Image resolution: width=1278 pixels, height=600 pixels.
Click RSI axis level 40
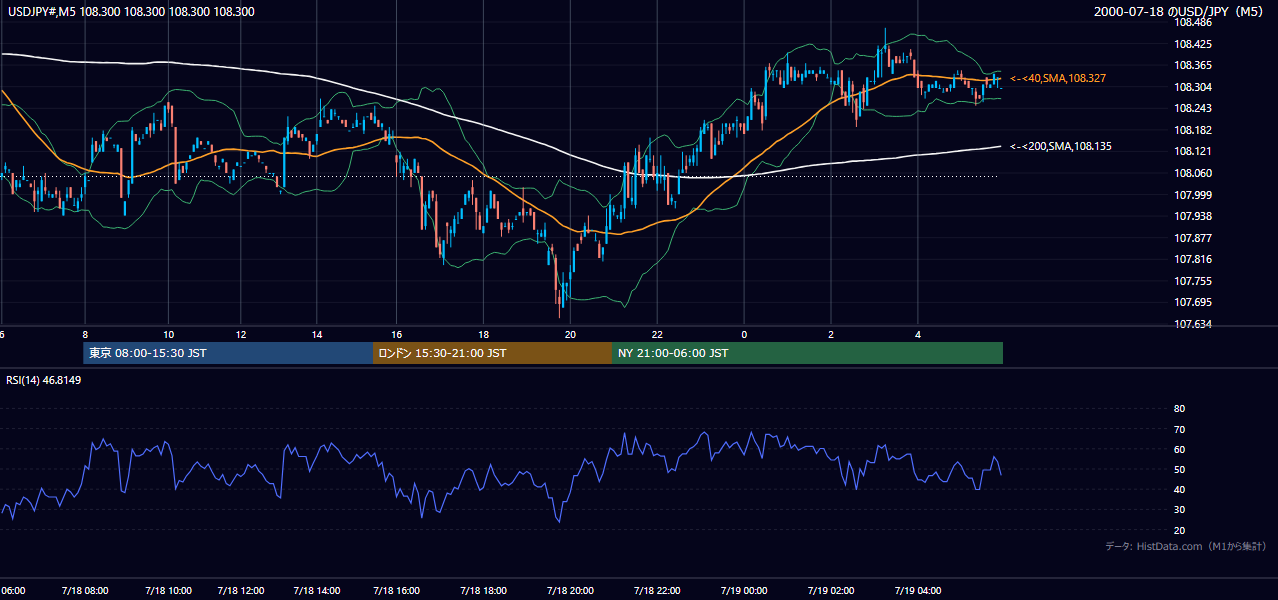1179,489
